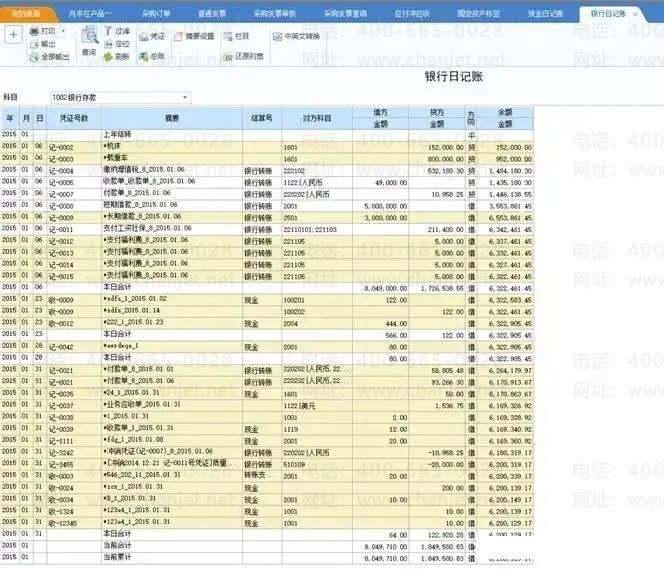Select voucher 记-0009 cell
The image size is (664, 569).
(74, 218)
